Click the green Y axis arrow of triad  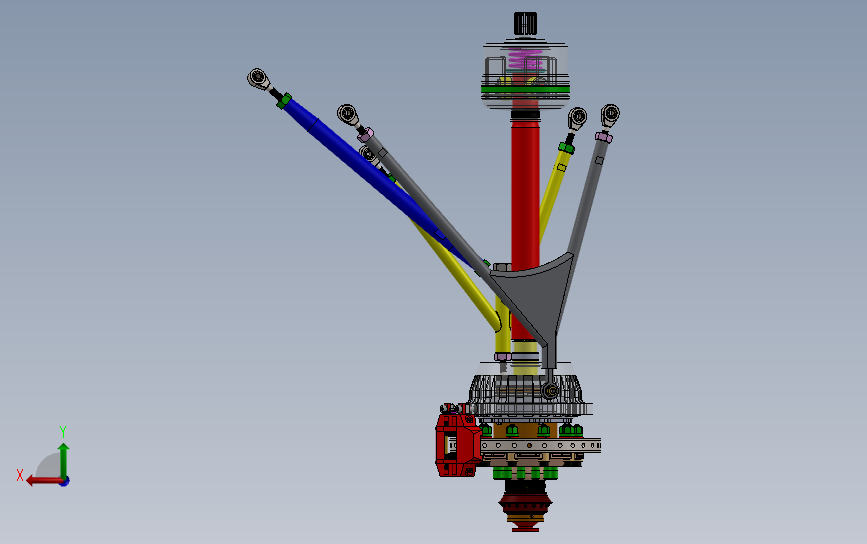[64, 461]
